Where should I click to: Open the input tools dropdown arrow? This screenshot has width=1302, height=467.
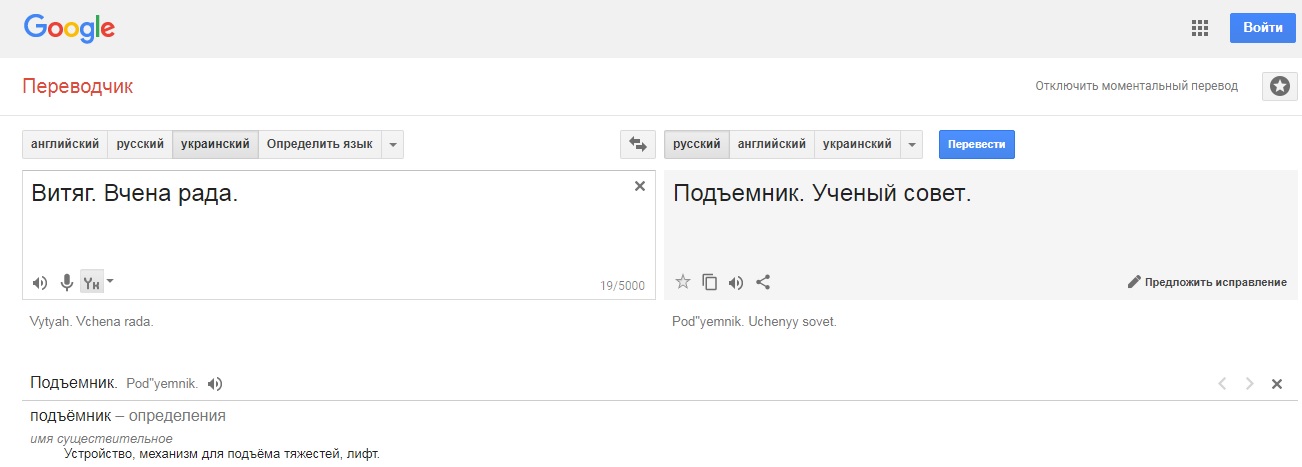click(x=110, y=281)
